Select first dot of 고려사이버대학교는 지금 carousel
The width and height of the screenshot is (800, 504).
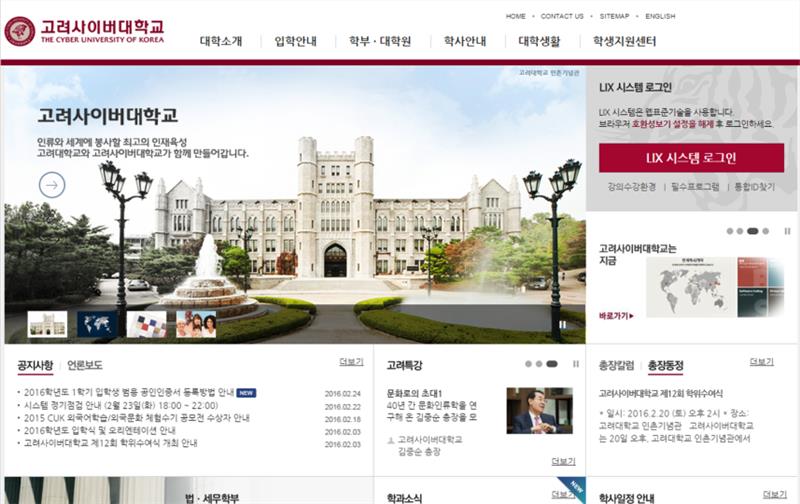[730, 231]
